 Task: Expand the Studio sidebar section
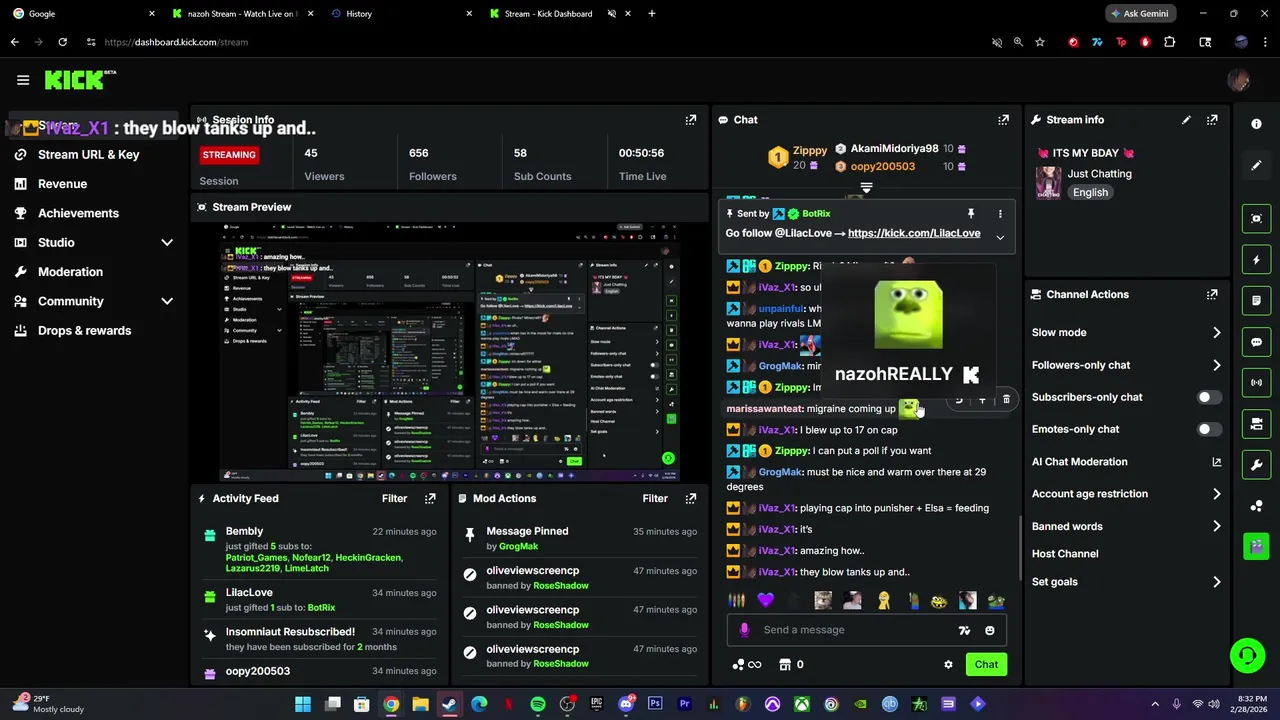(167, 242)
